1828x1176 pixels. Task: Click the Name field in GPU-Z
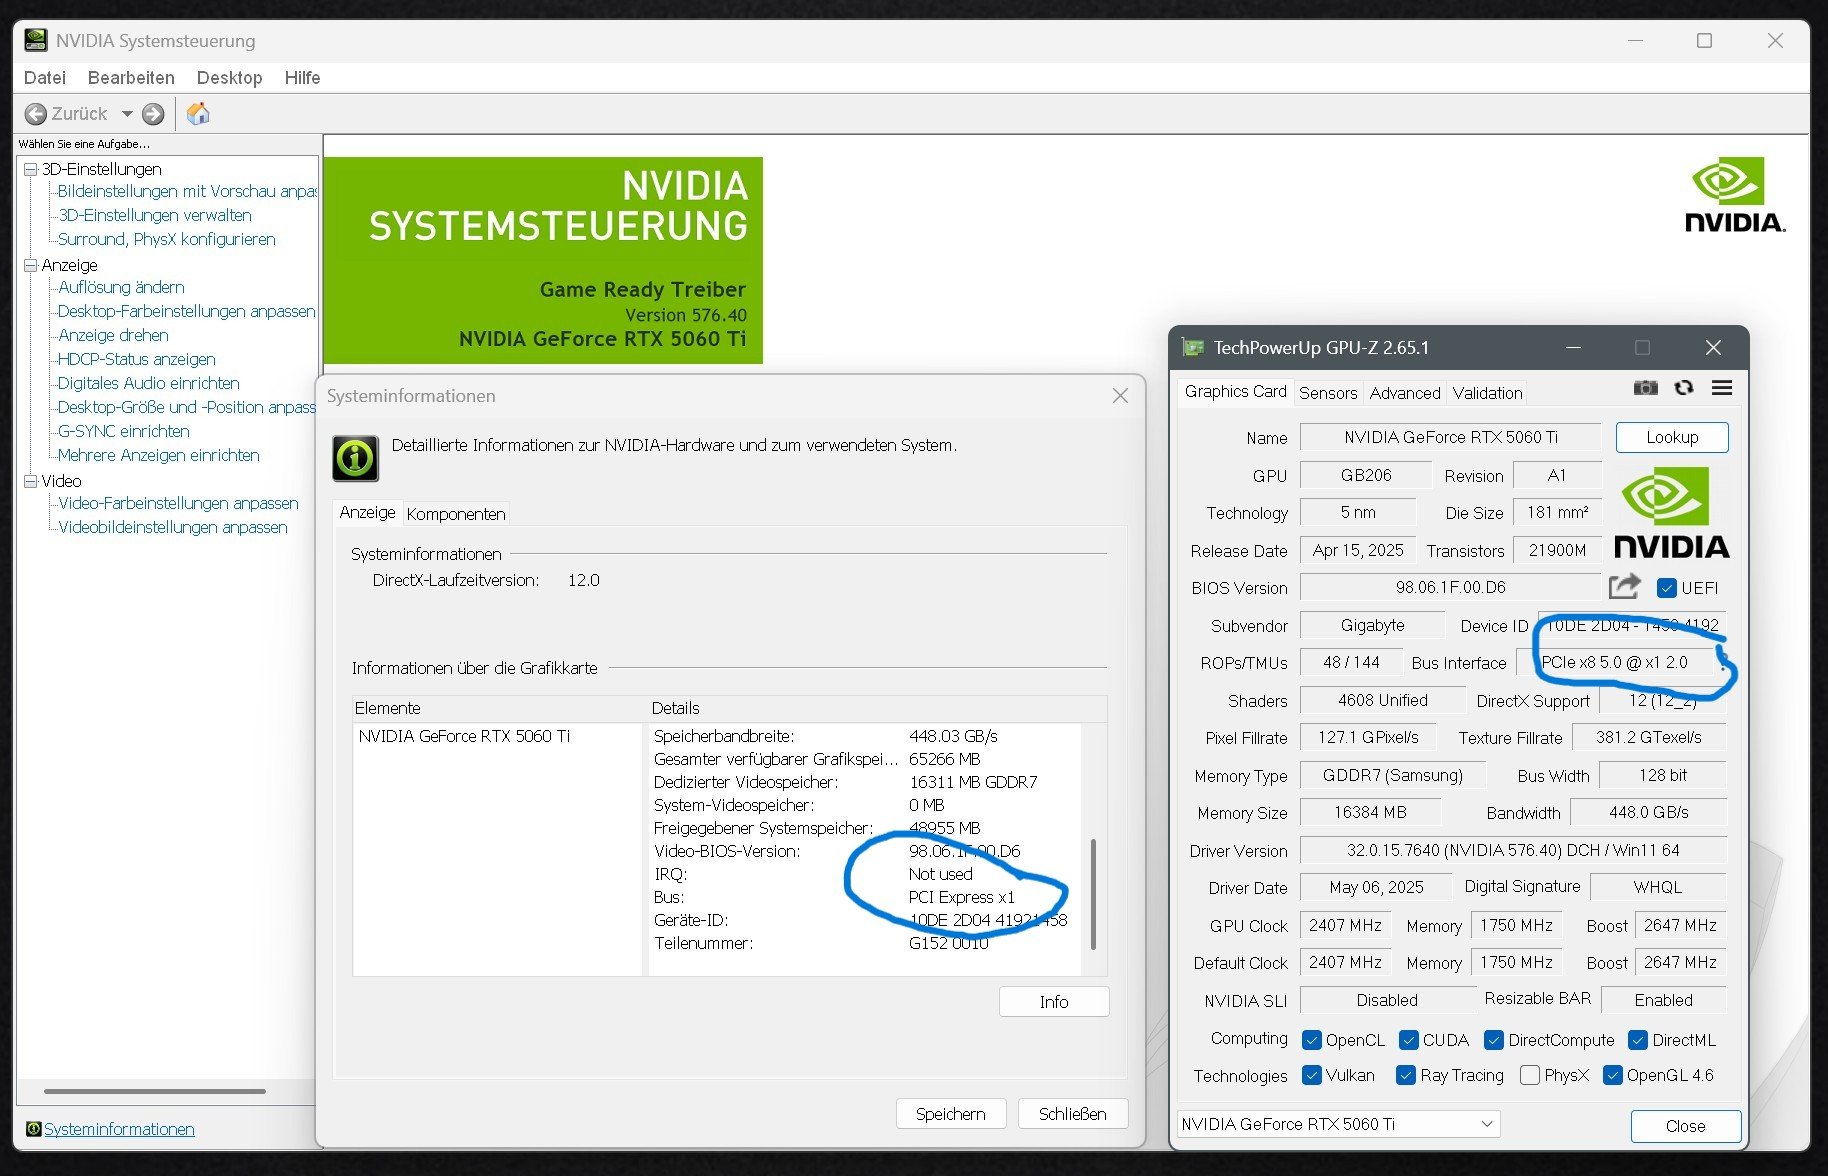(x=1450, y=437)
